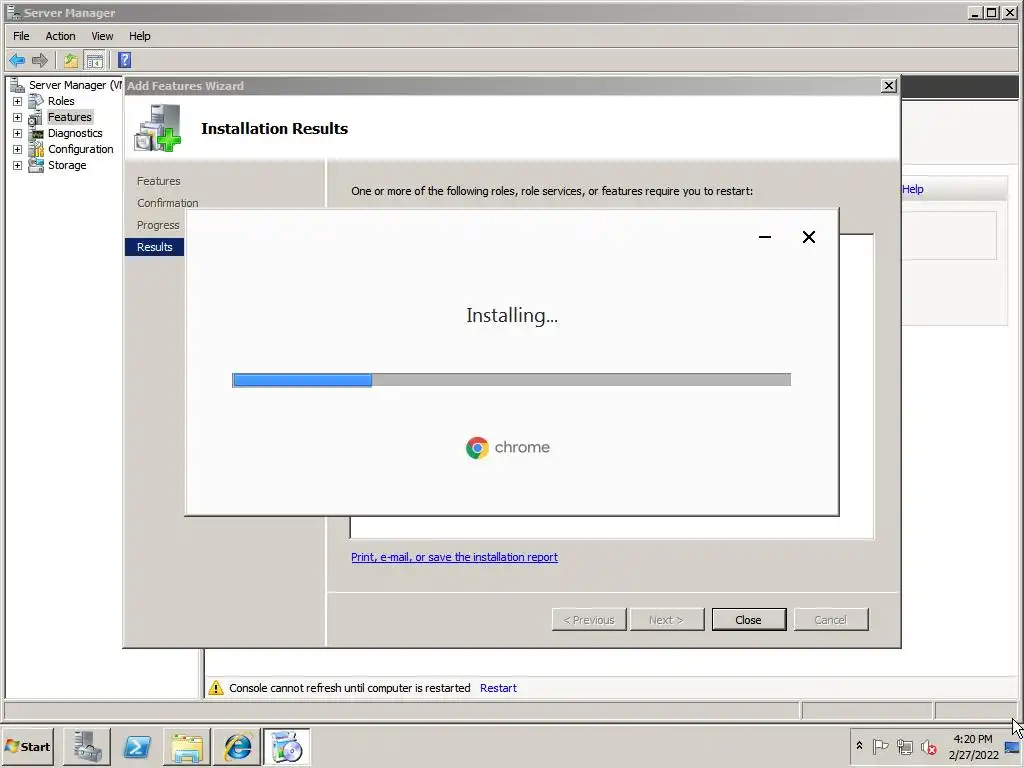Open Windows Explorer from the taskbar
Screen dimensions: 1024x768
coord(187,746)
